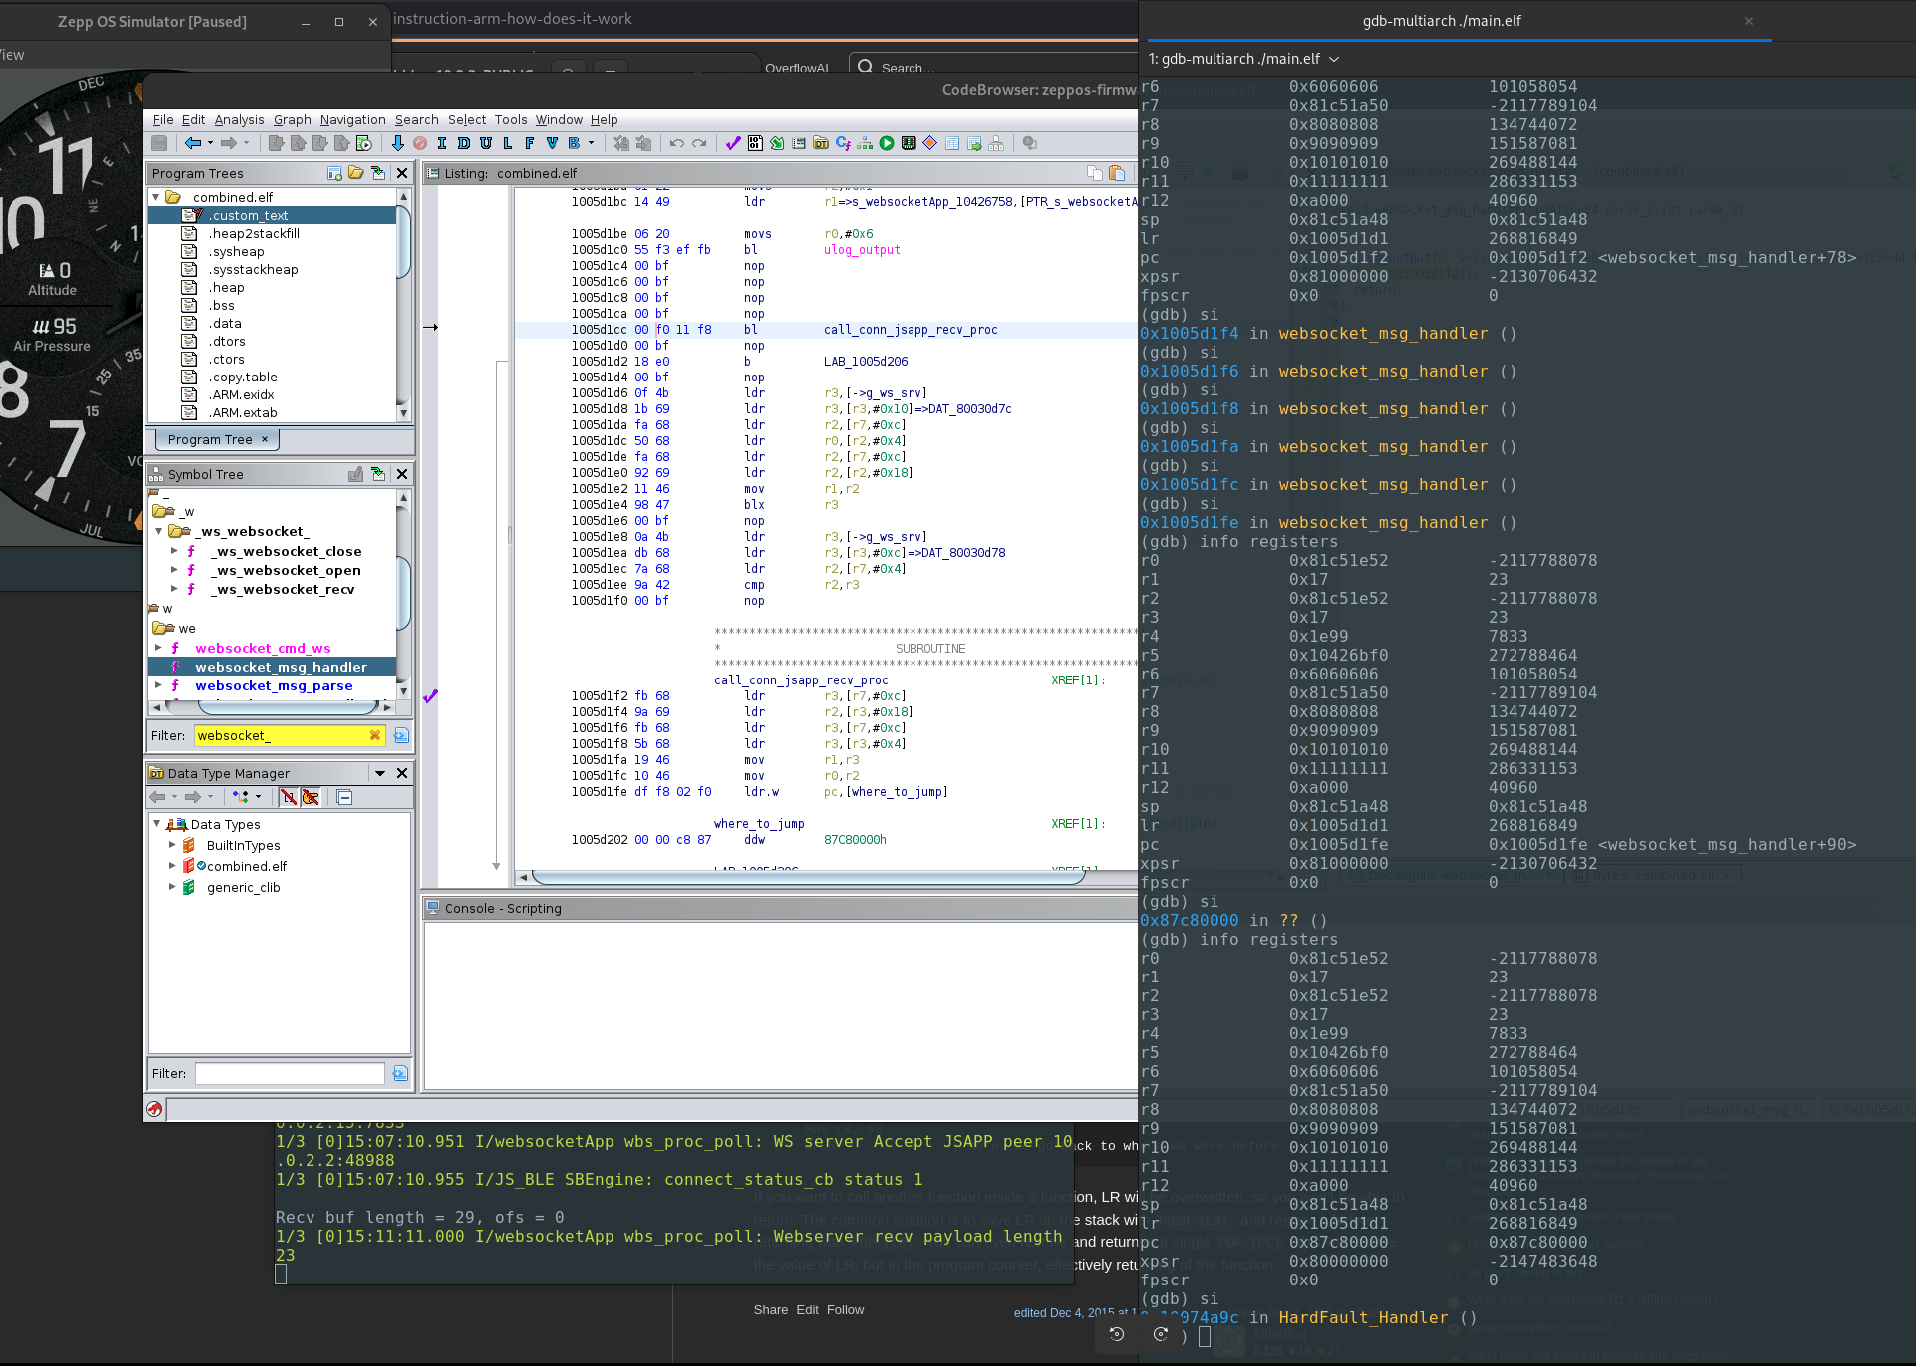Click the hierarchy graph toolbar icon
This screenshot has height=1366, width=1916.
pyautogui.click(x=865, y=143)
